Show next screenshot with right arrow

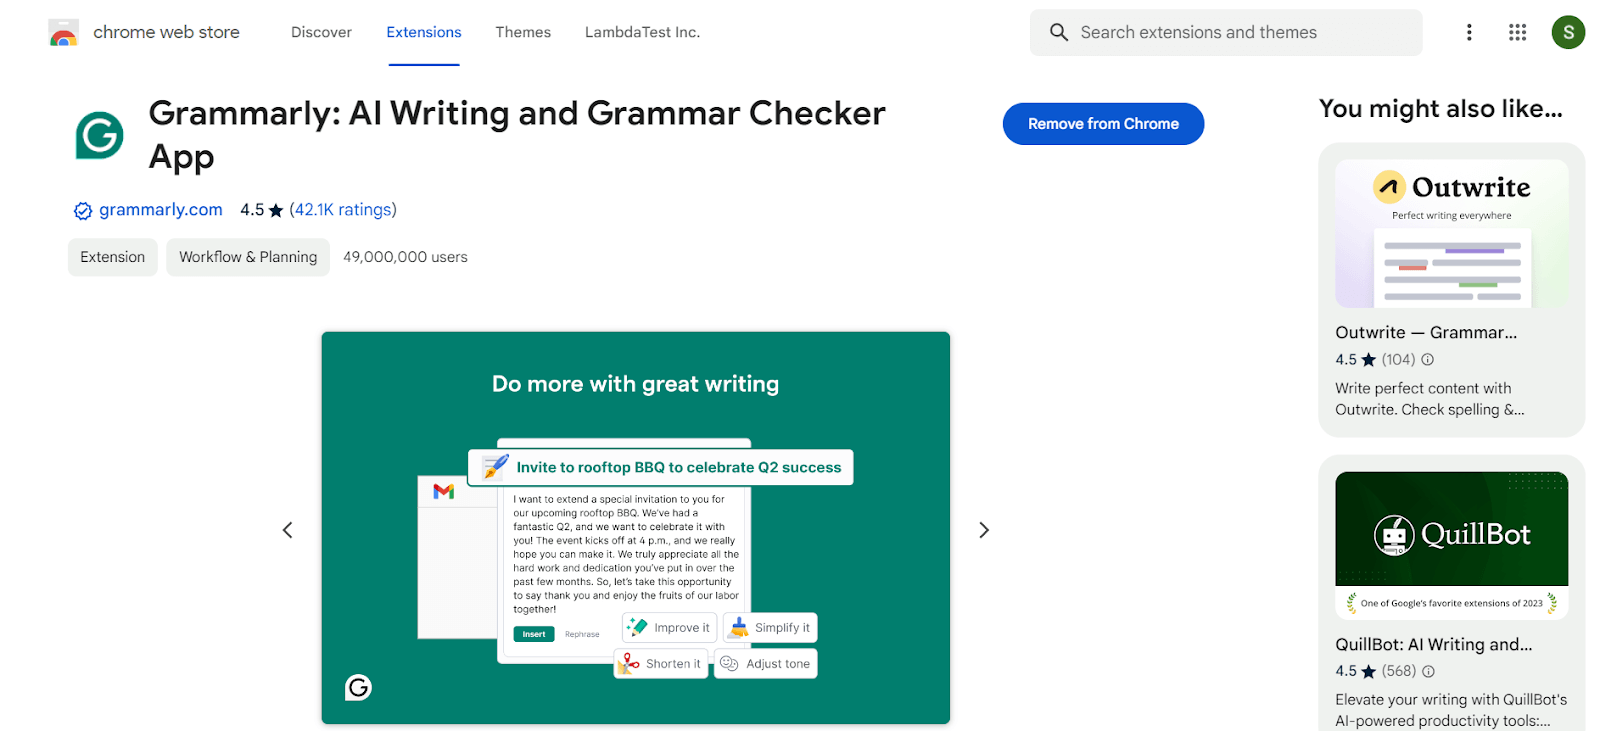point(984,530)
